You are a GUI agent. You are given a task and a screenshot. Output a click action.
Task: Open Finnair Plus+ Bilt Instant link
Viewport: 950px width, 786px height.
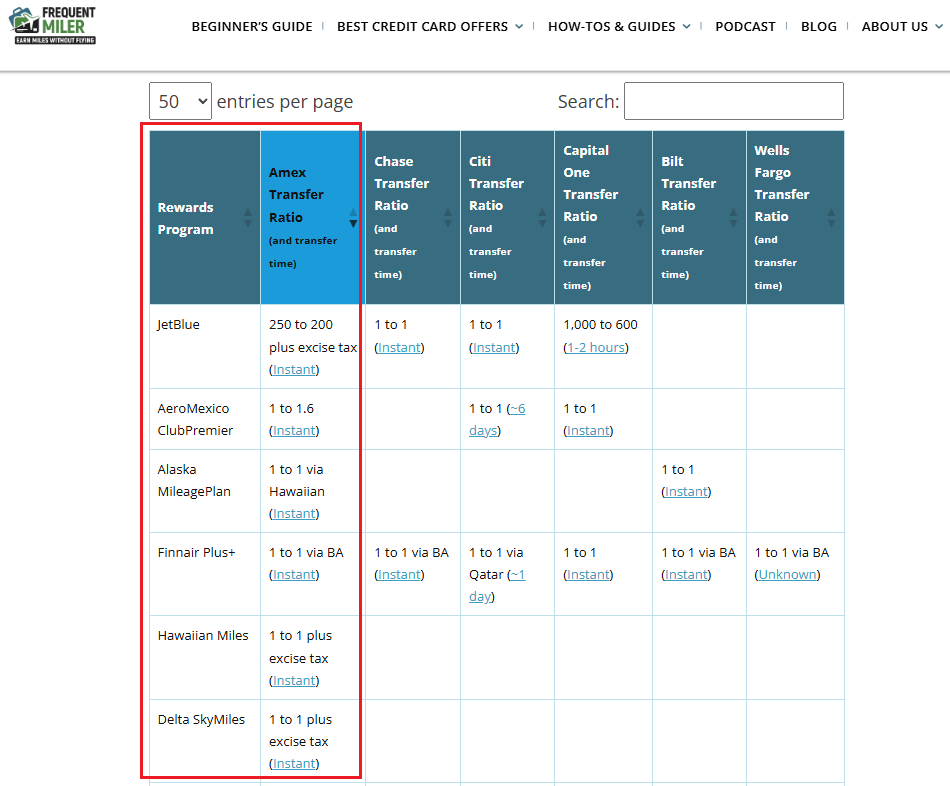click(x=686, y=575)
